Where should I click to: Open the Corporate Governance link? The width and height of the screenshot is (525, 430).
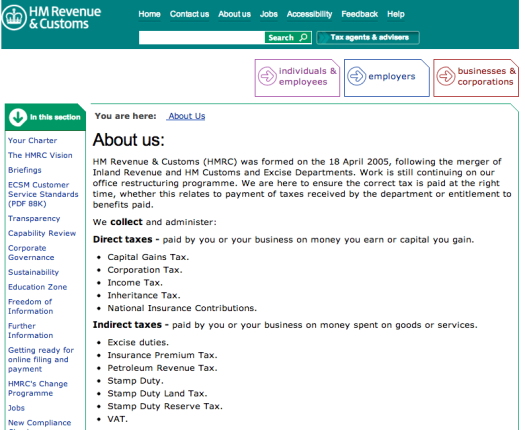point(31,253)
